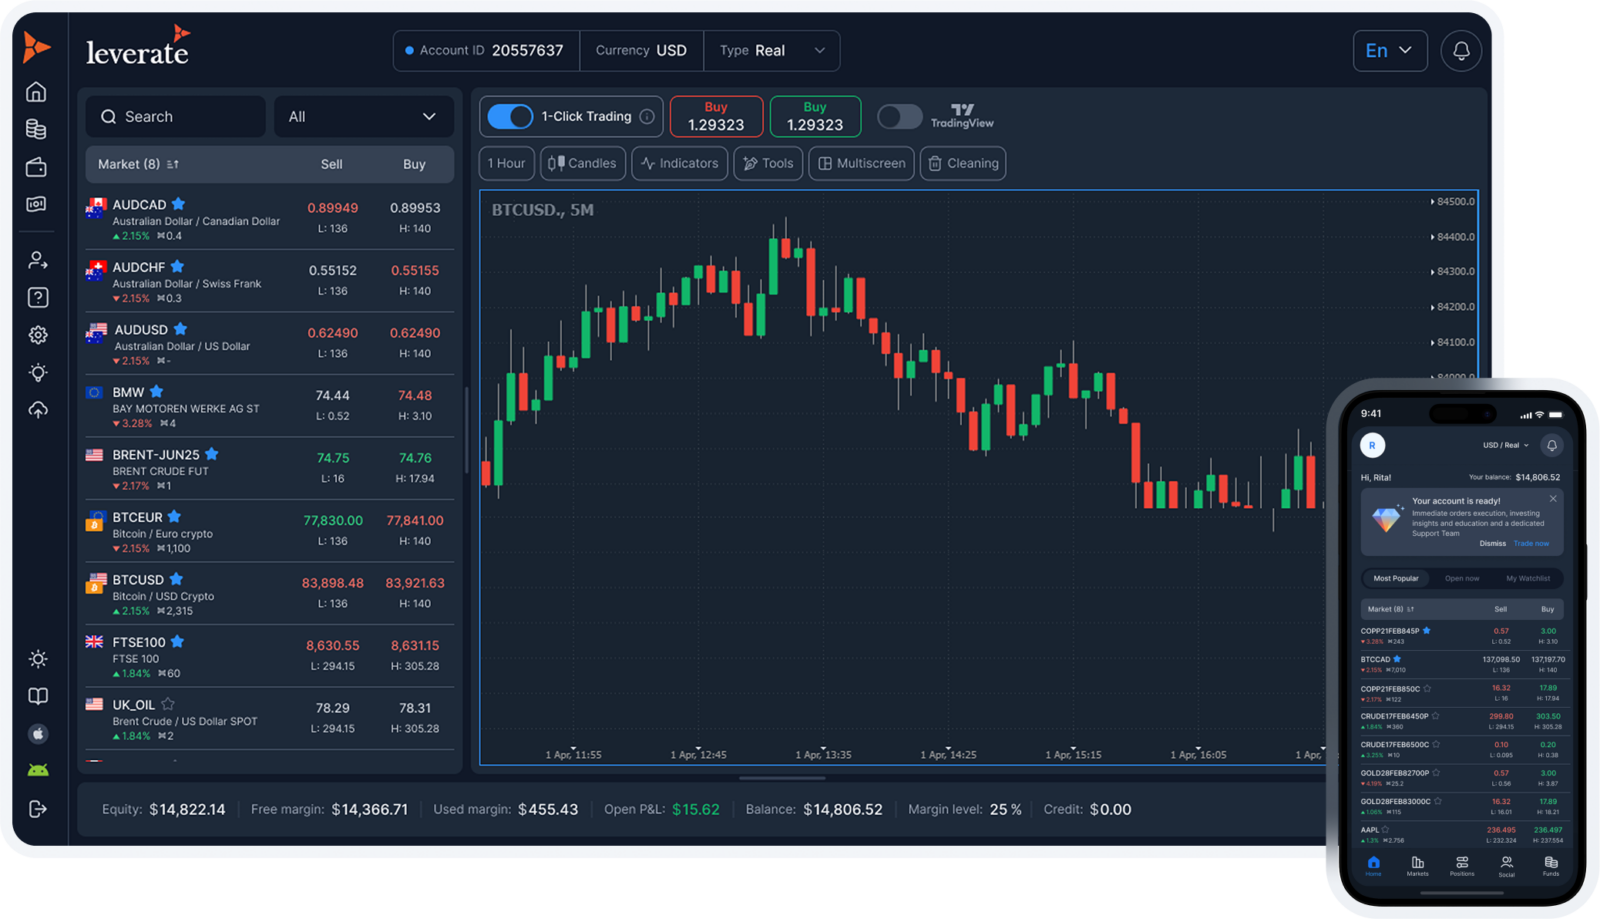
Task: Tap the bell icon on the phone
Action: coord(1552,445)
